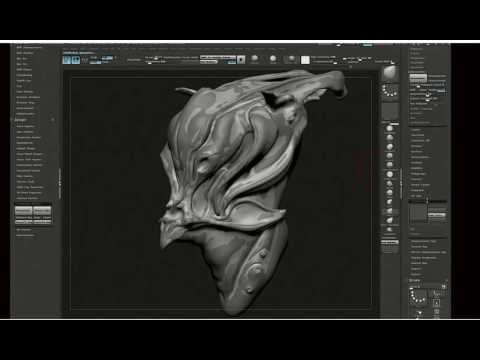
Task: Open the empty gray alpha square
Action: (390, 111)
